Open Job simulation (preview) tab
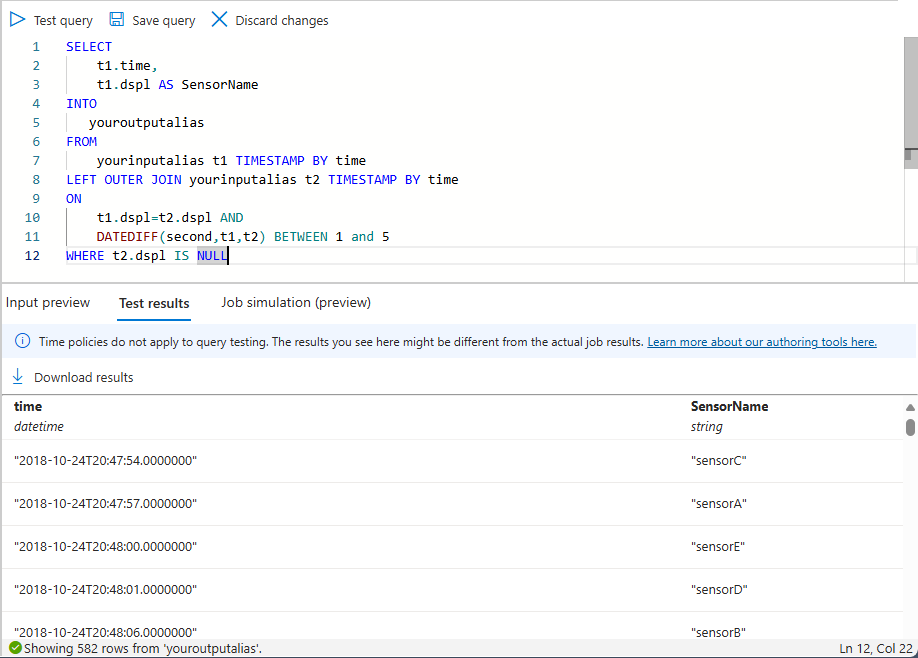918x658 pixels. 296,303
